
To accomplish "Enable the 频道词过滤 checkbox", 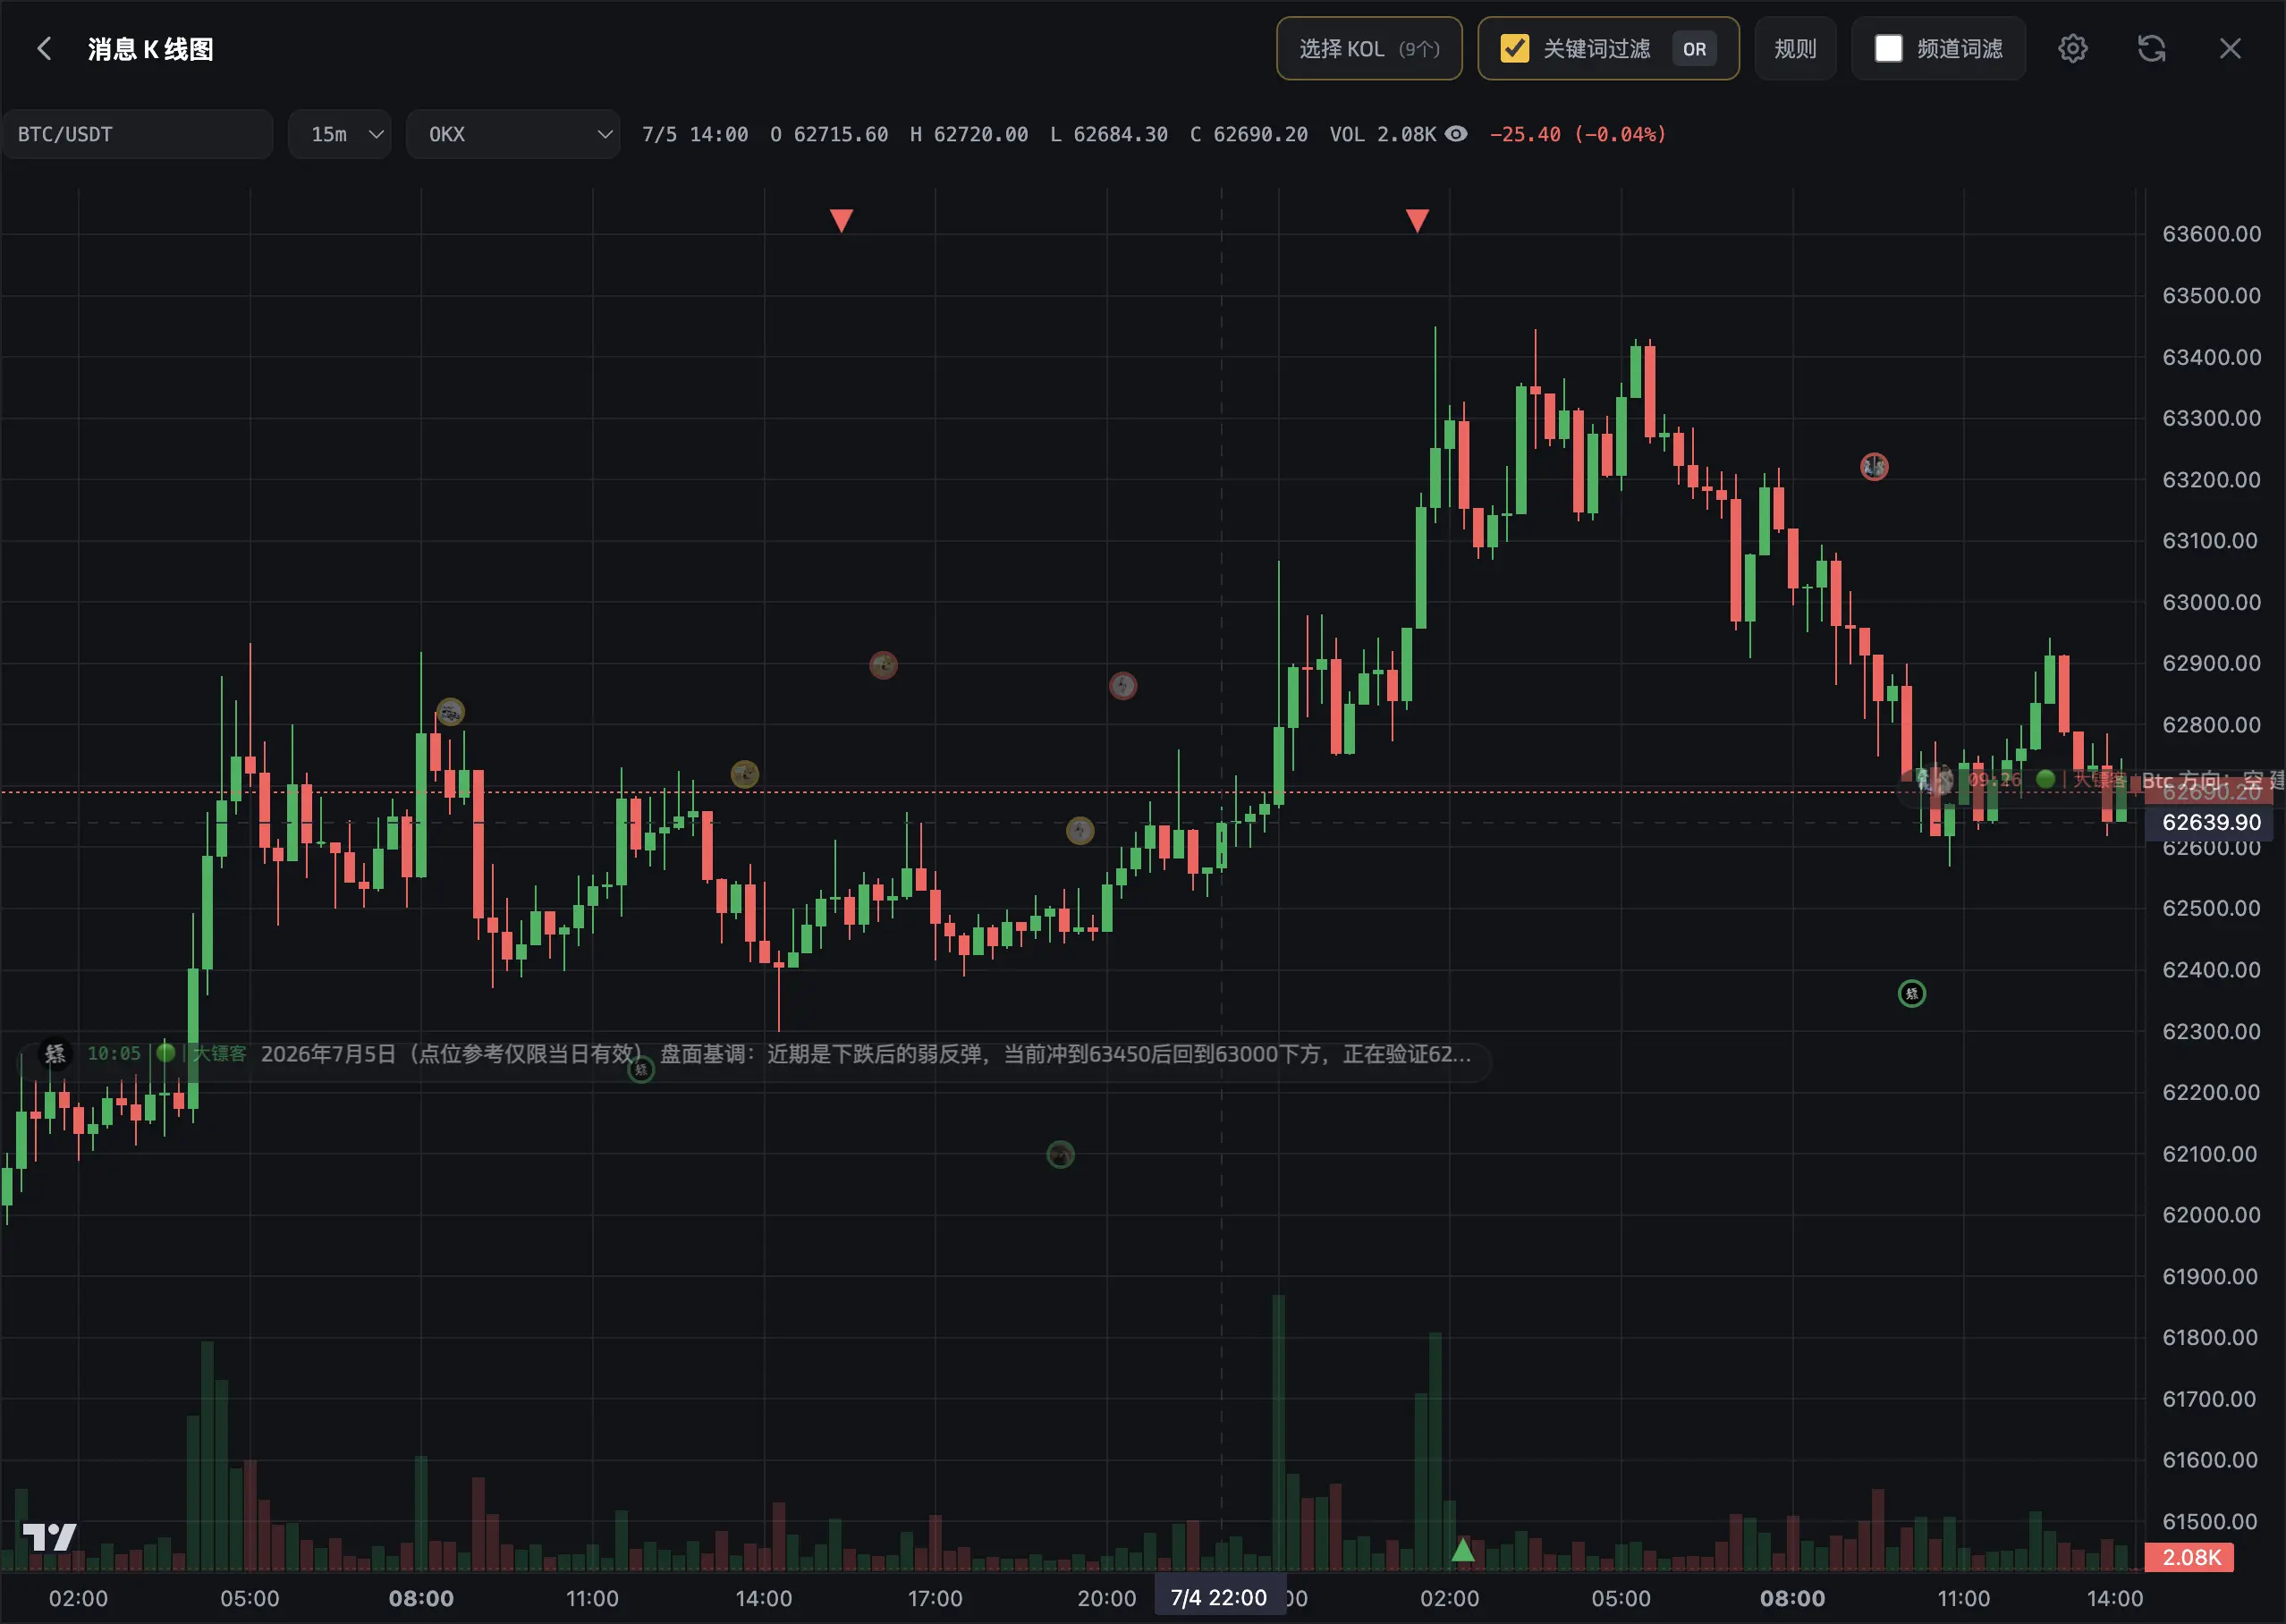I will (x=1888, y=48).
